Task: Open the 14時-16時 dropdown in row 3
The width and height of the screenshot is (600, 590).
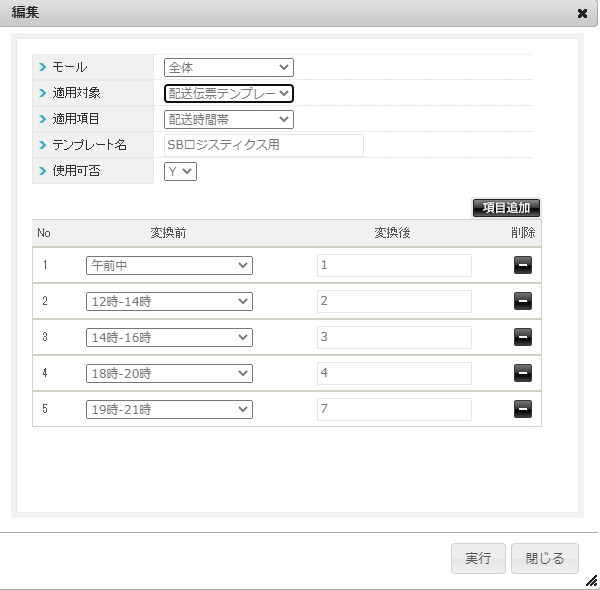Action: 169,337
